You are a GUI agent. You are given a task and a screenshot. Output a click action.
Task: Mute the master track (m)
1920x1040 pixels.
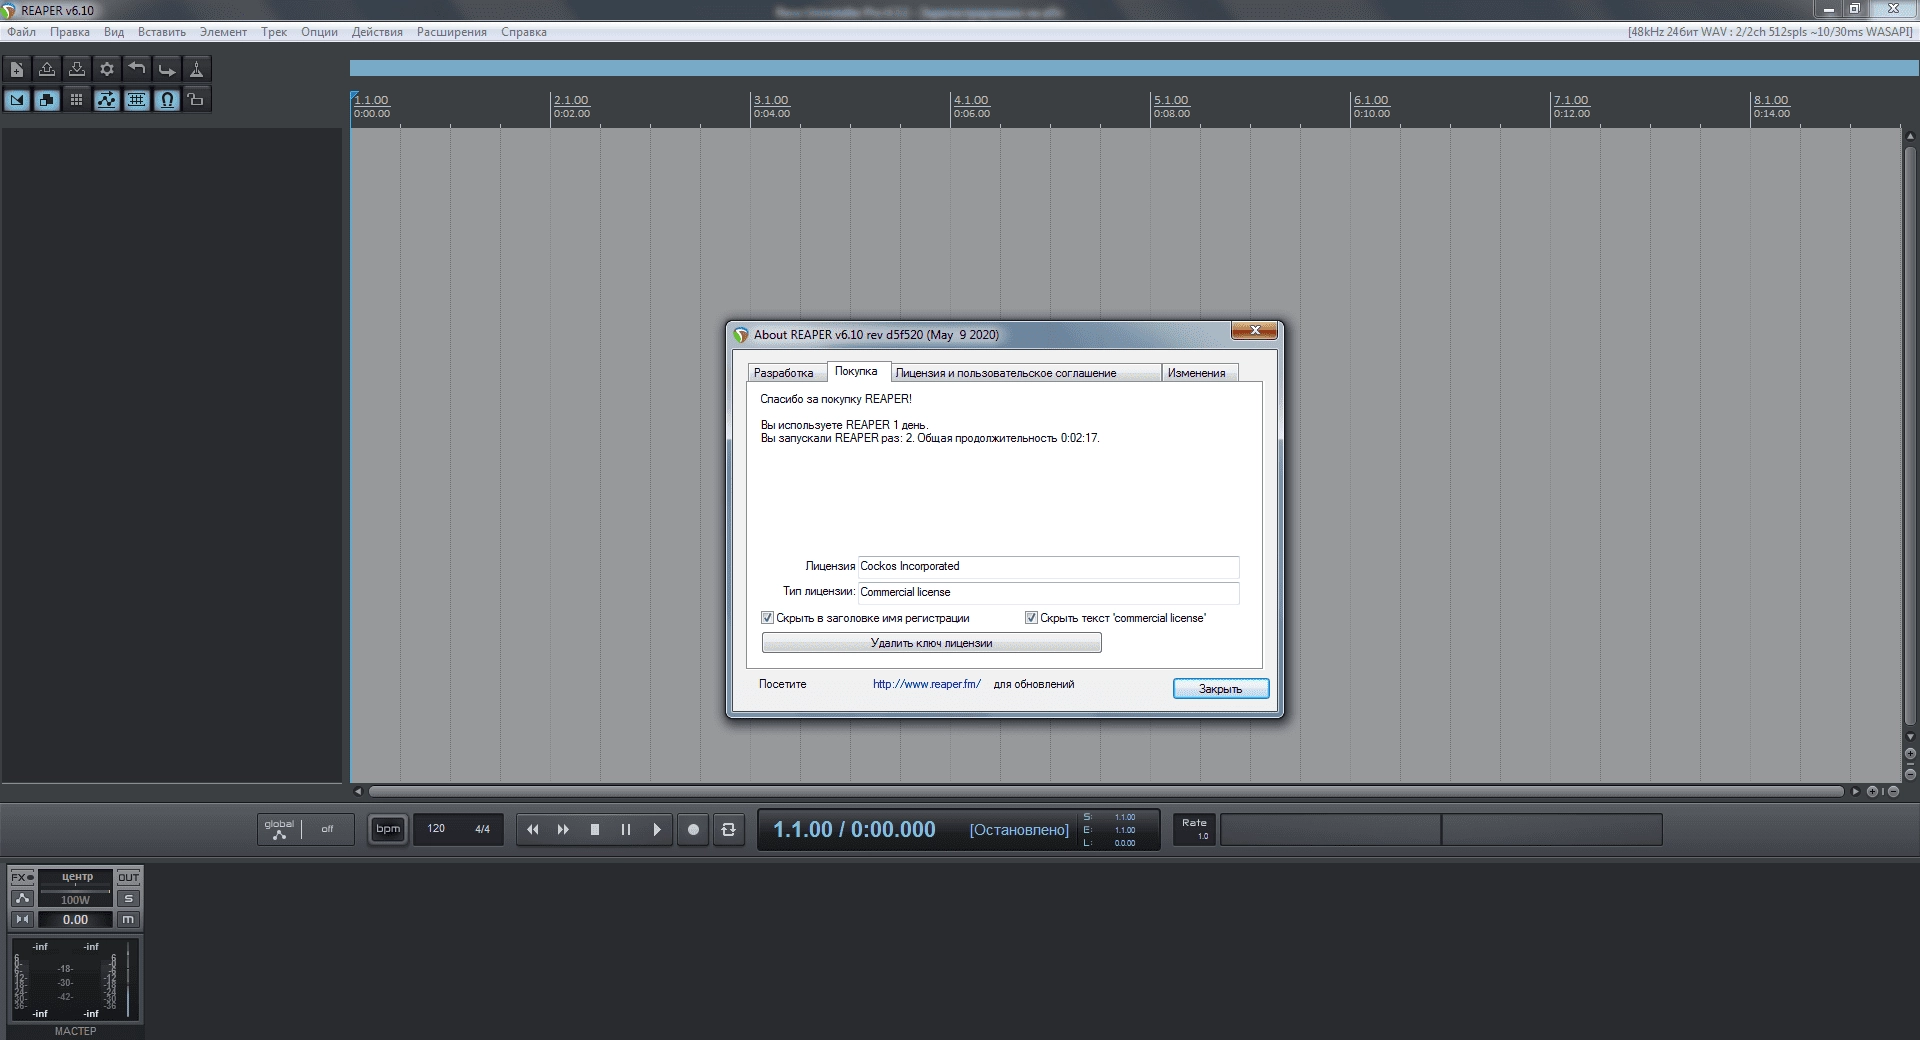pyautogui.click(x=128, y=919)
